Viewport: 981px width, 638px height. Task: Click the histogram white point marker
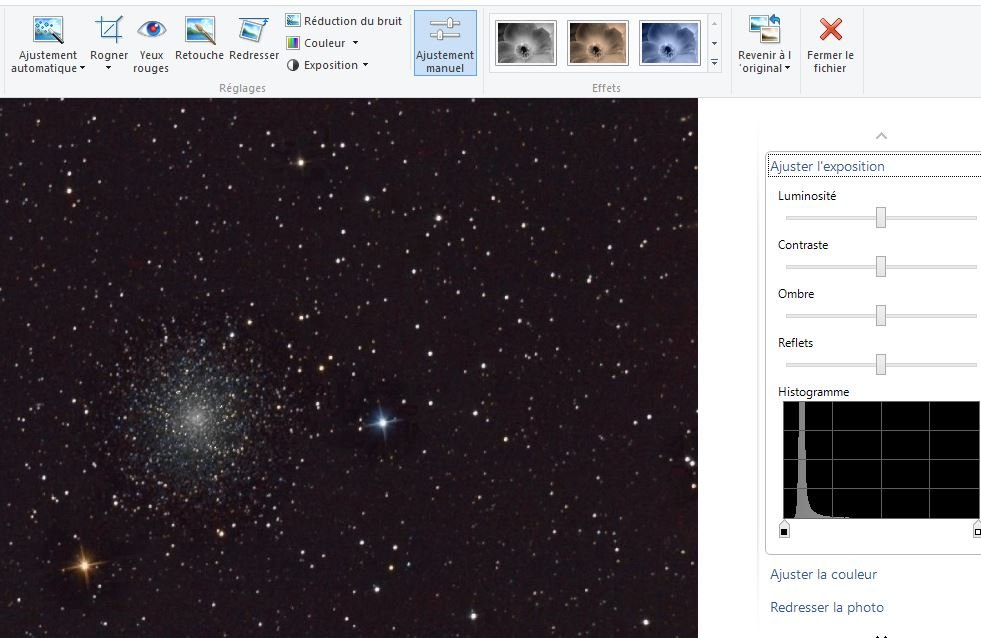point(977,530)
